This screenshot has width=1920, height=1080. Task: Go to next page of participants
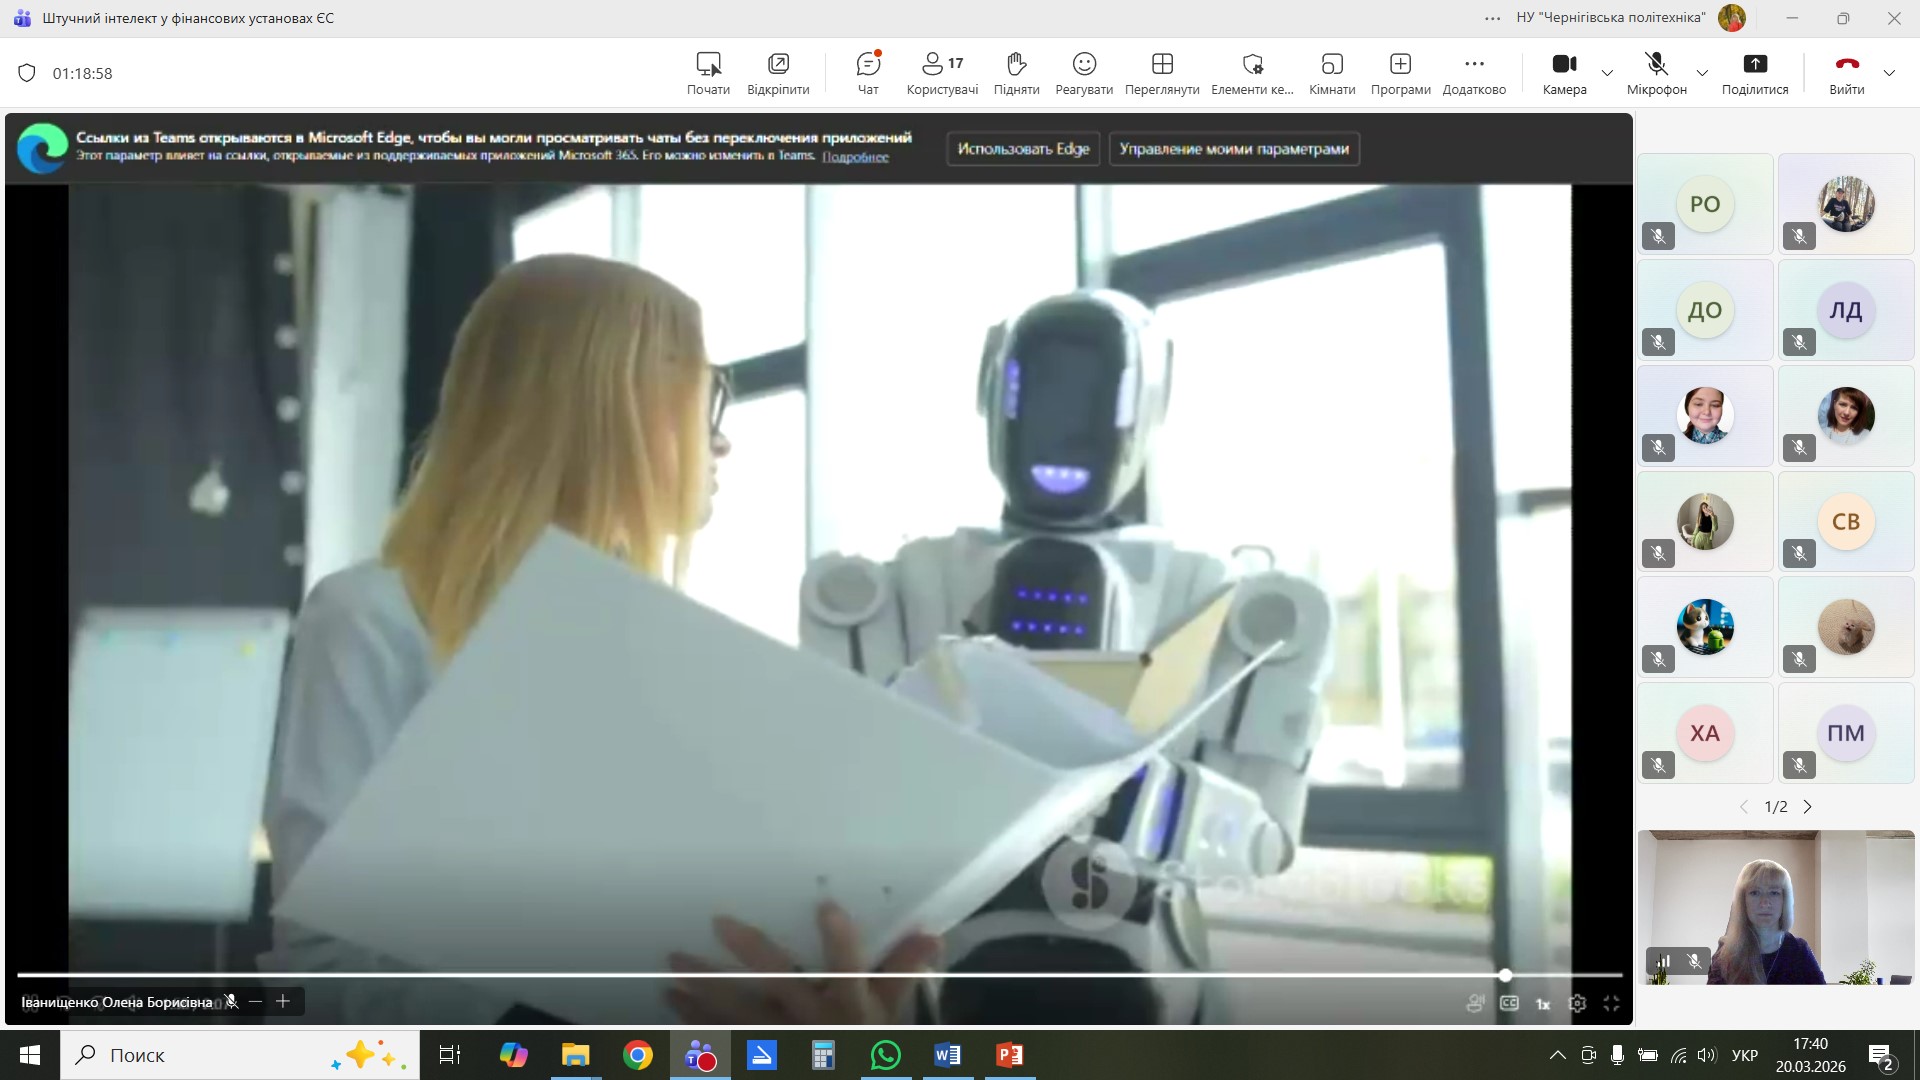click(1807, 807)
